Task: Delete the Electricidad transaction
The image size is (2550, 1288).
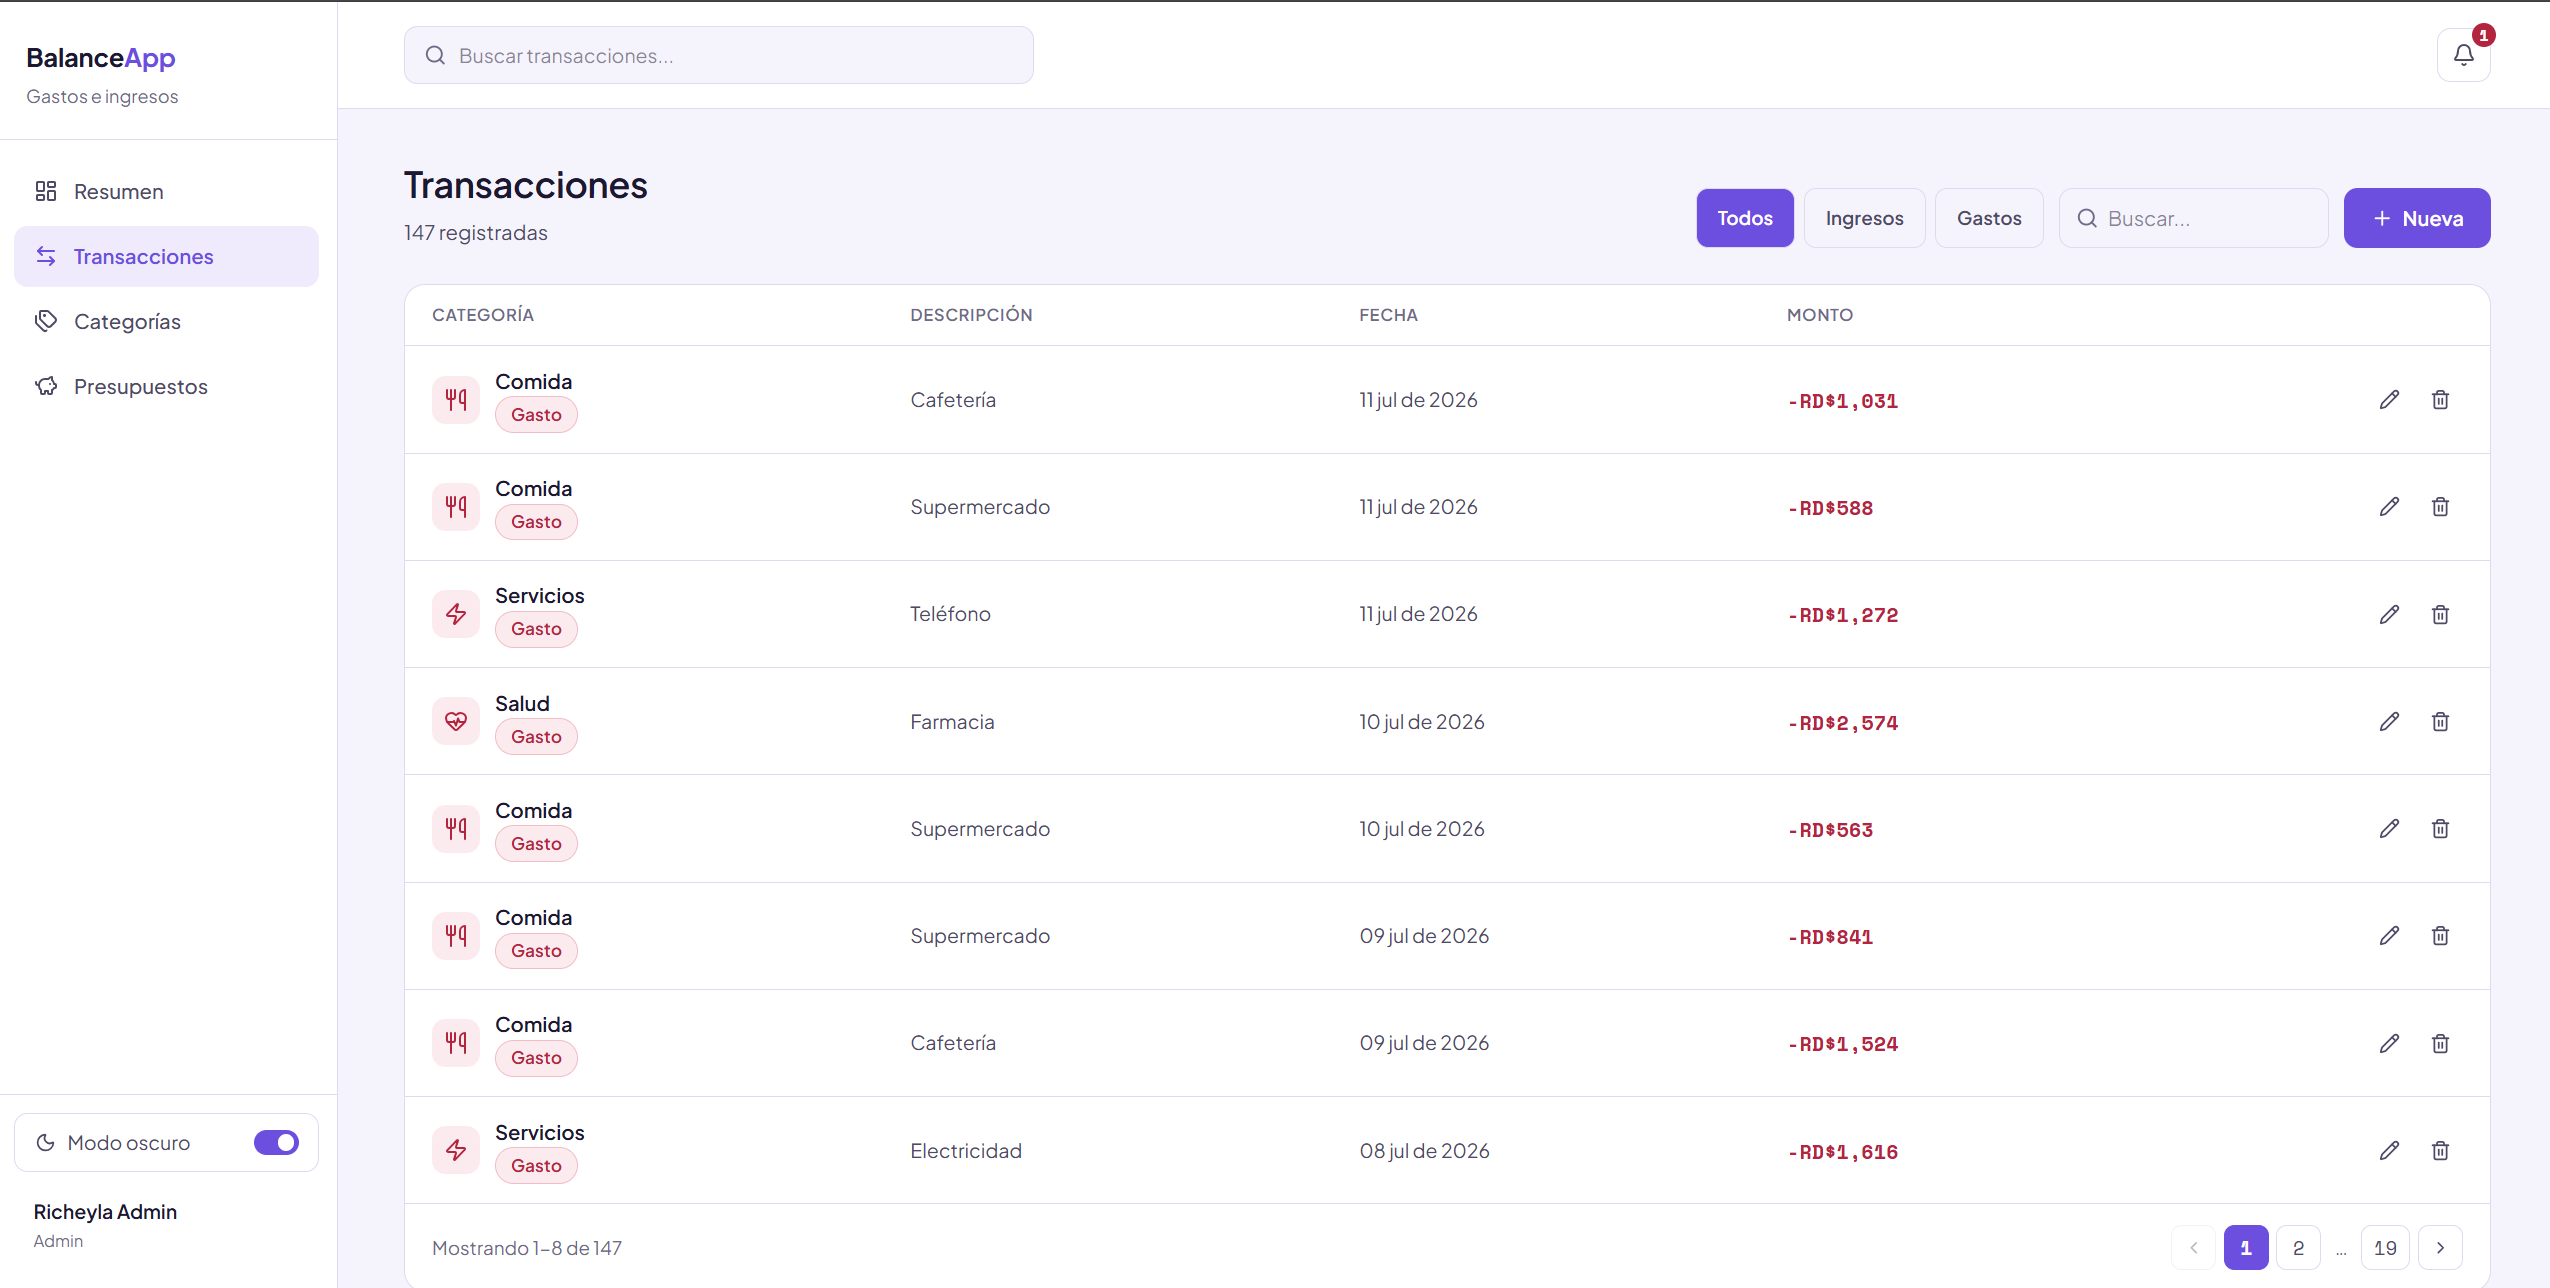Action: pos(2440,1151)
